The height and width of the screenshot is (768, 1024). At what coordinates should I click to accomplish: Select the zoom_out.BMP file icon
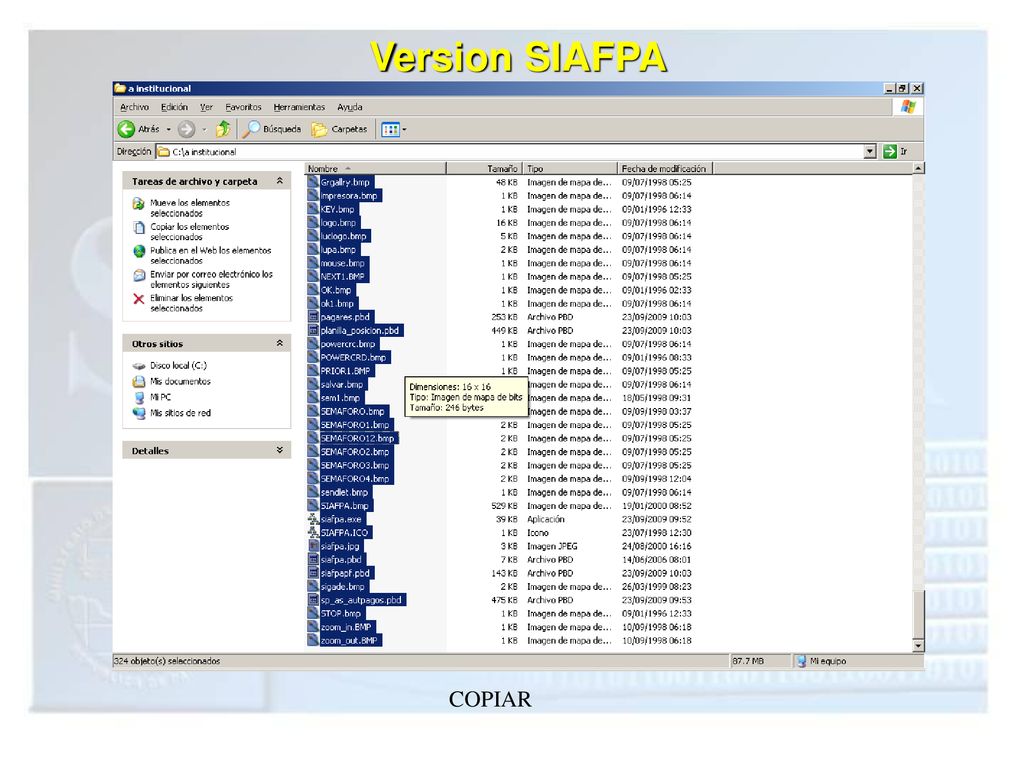coord(313,641)
